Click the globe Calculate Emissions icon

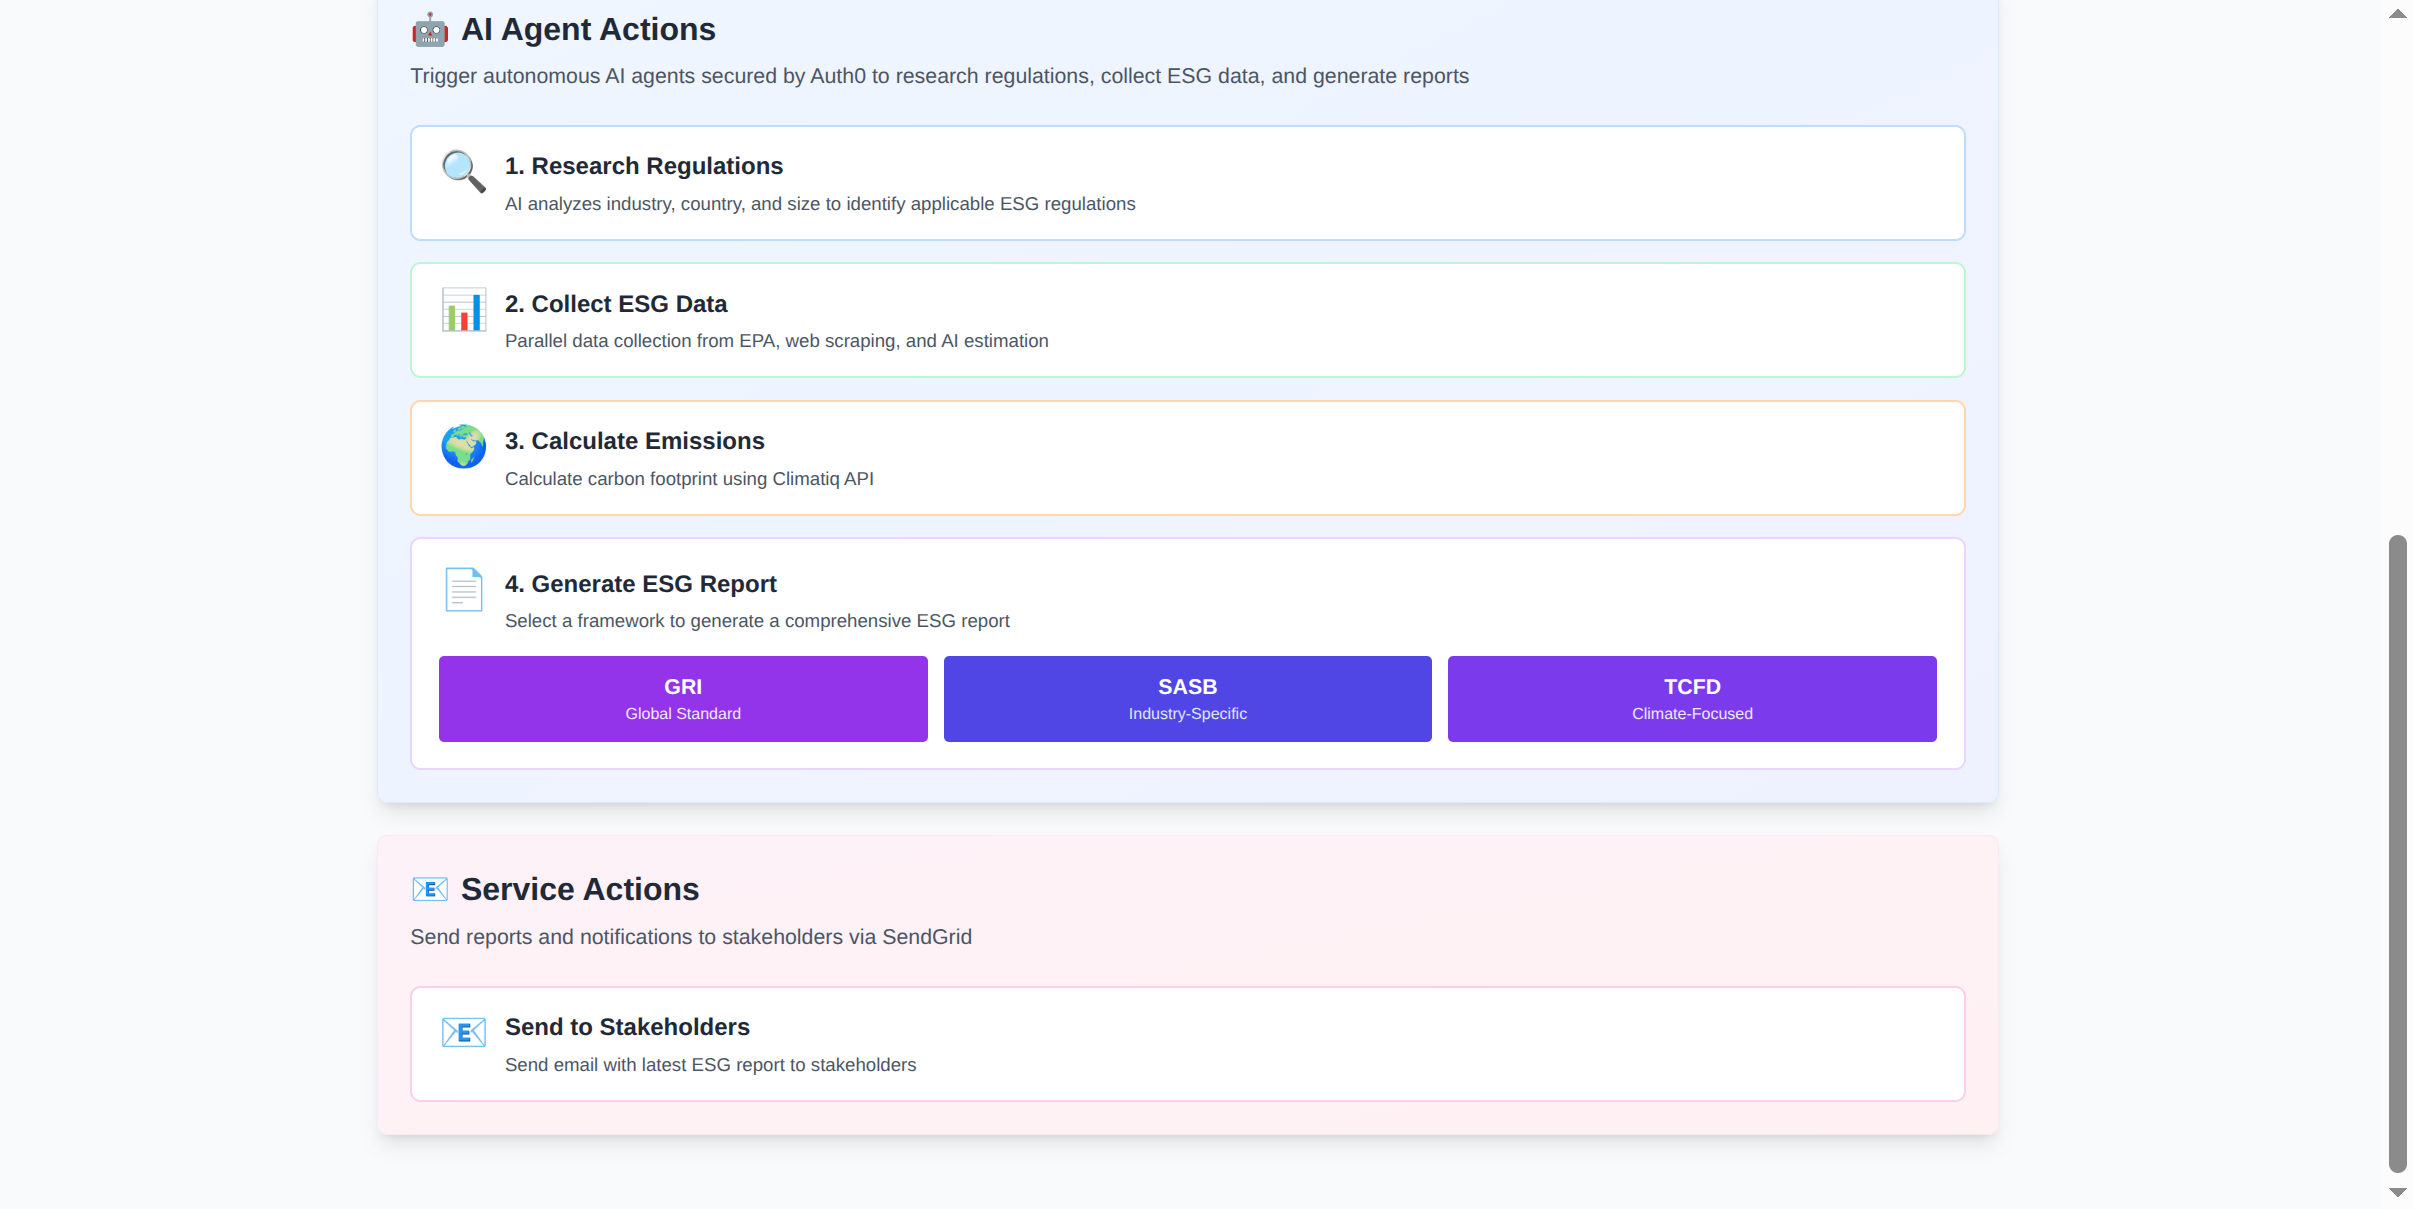[463, 447]
